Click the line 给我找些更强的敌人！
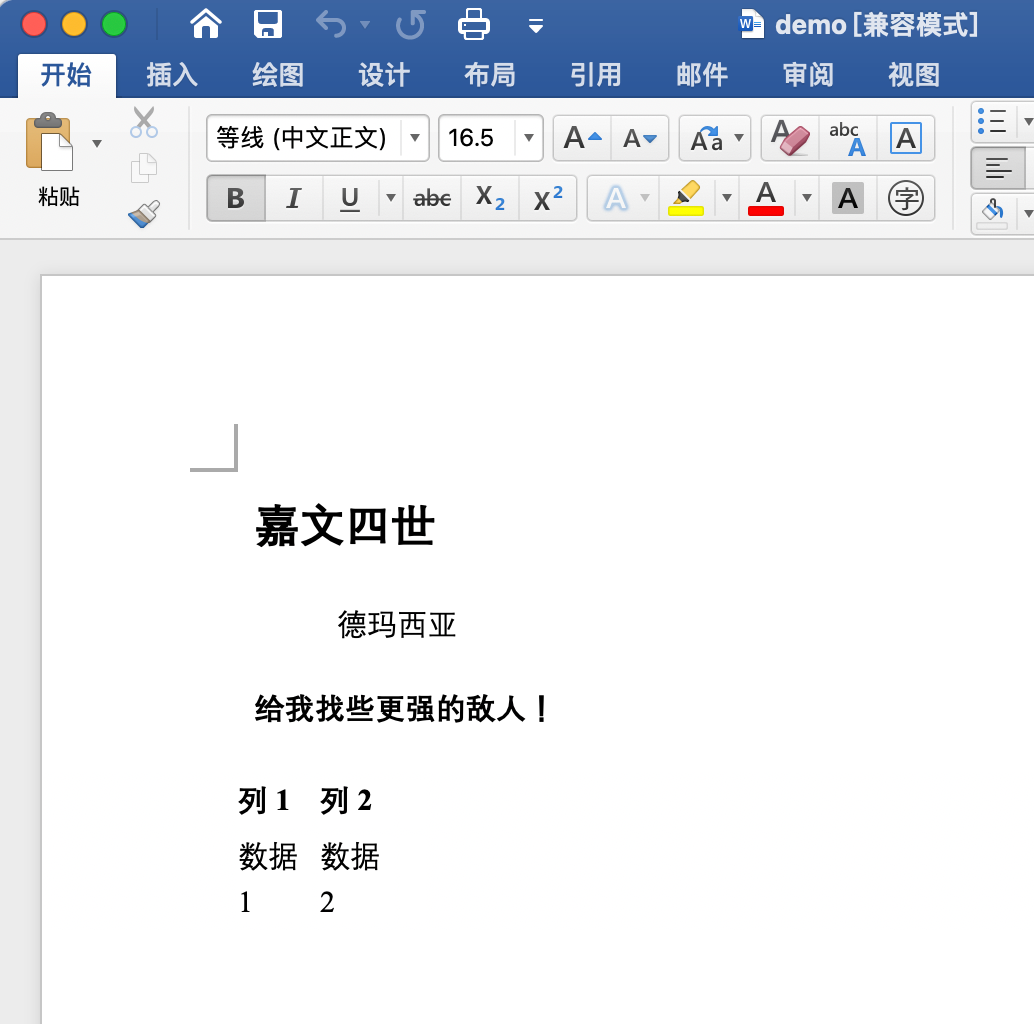Screen dimensions: 1034x1024 tap(402, 709)
